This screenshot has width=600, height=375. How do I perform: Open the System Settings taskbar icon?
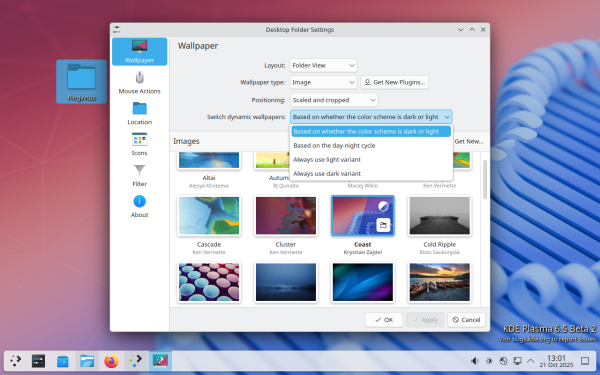39,361
